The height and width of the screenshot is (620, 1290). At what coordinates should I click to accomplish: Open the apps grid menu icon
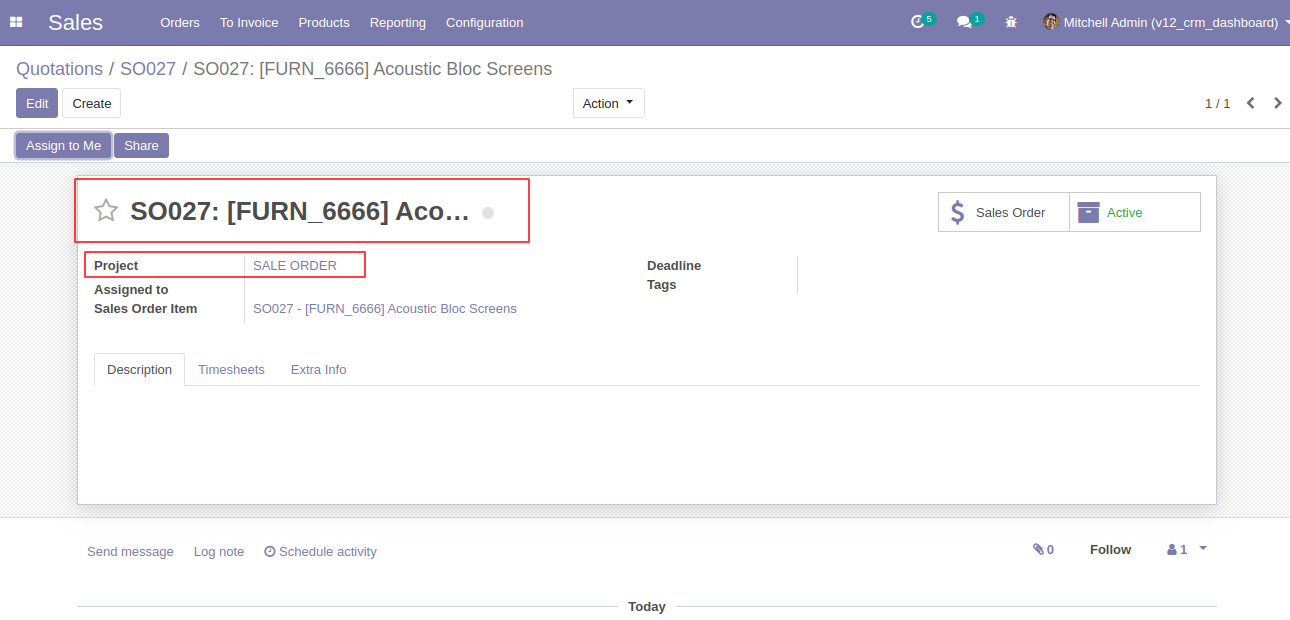pos(16,22)
